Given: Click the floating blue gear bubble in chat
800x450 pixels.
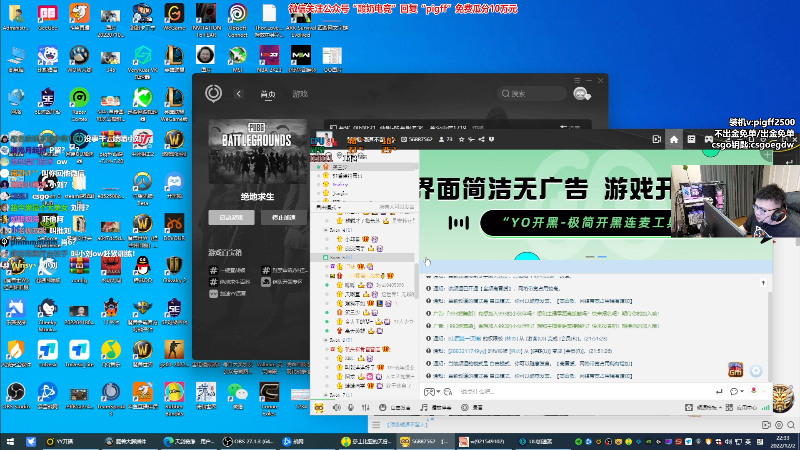Looking at the screenshot, I should [x=756, y=371].
